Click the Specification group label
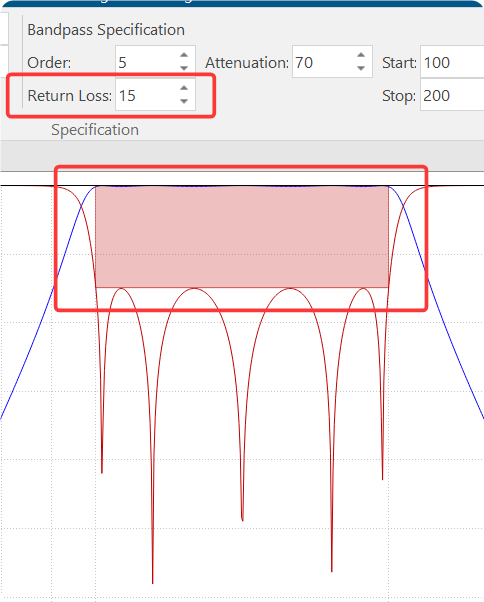This screenshot has width=484, height=602. [x=95, y=130]
